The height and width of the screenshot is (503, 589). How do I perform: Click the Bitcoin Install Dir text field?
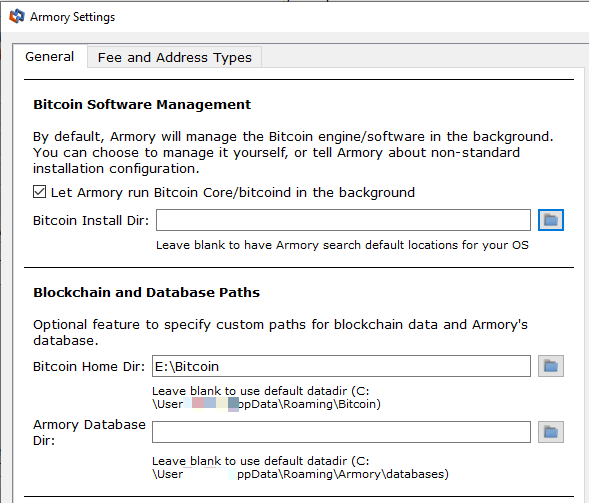[343, 220]
